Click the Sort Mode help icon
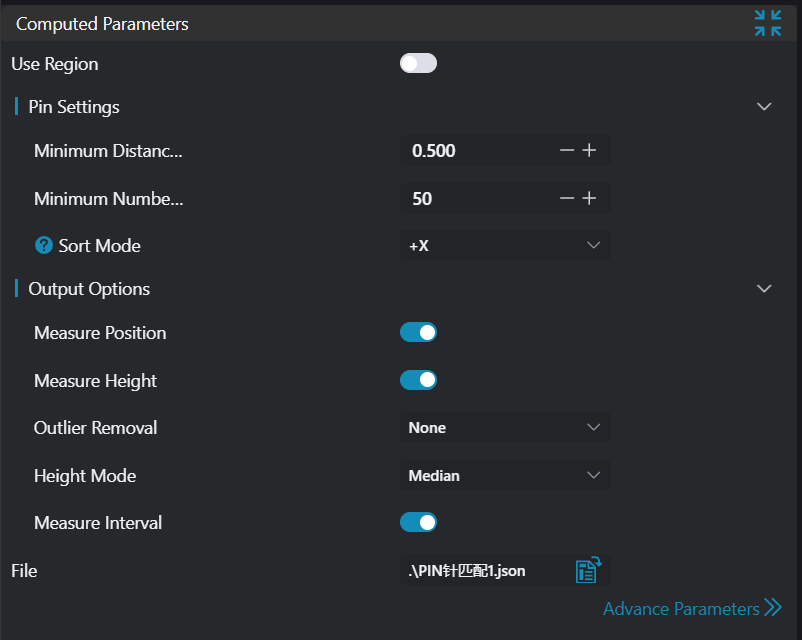This screenshot has height=640, width=802. 43,245
